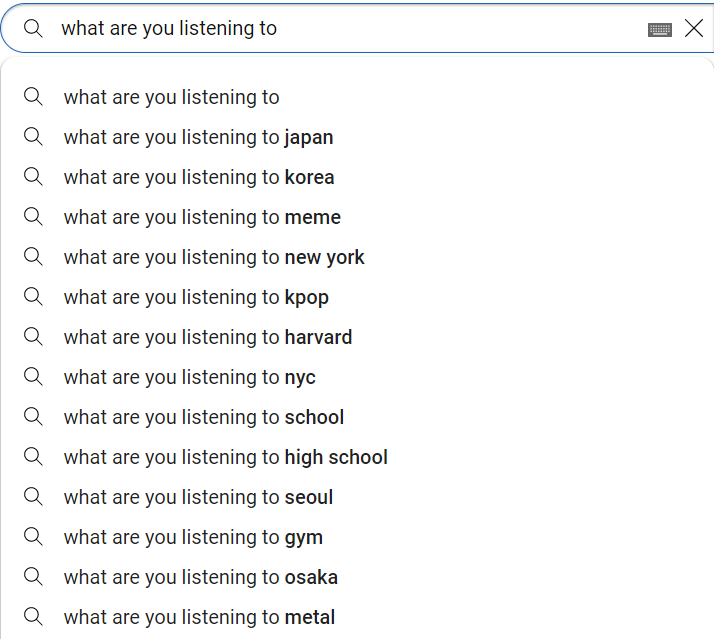Image resolution: width=714 pixels, height=639 pixels.
Task: Select the 'osaka' suggestion
Action: [x=201, y=577]
